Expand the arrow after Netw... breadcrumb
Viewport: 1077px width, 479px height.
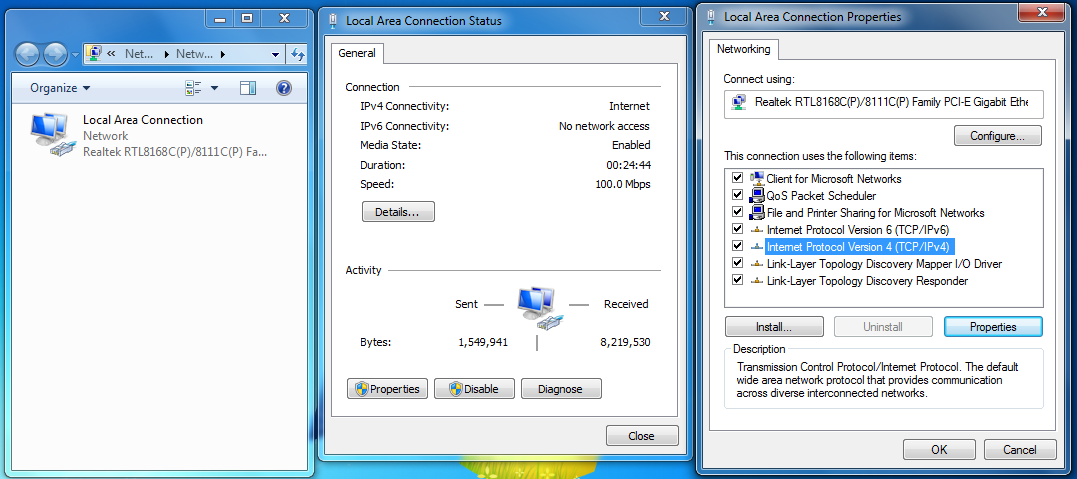coord(223,54)
